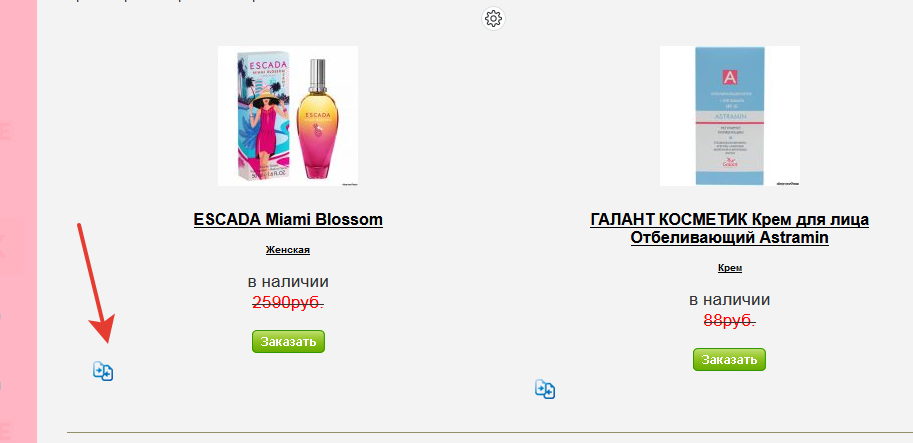Click 'в наличии' under ESCADA Miami Blossom

click(288, 282)
